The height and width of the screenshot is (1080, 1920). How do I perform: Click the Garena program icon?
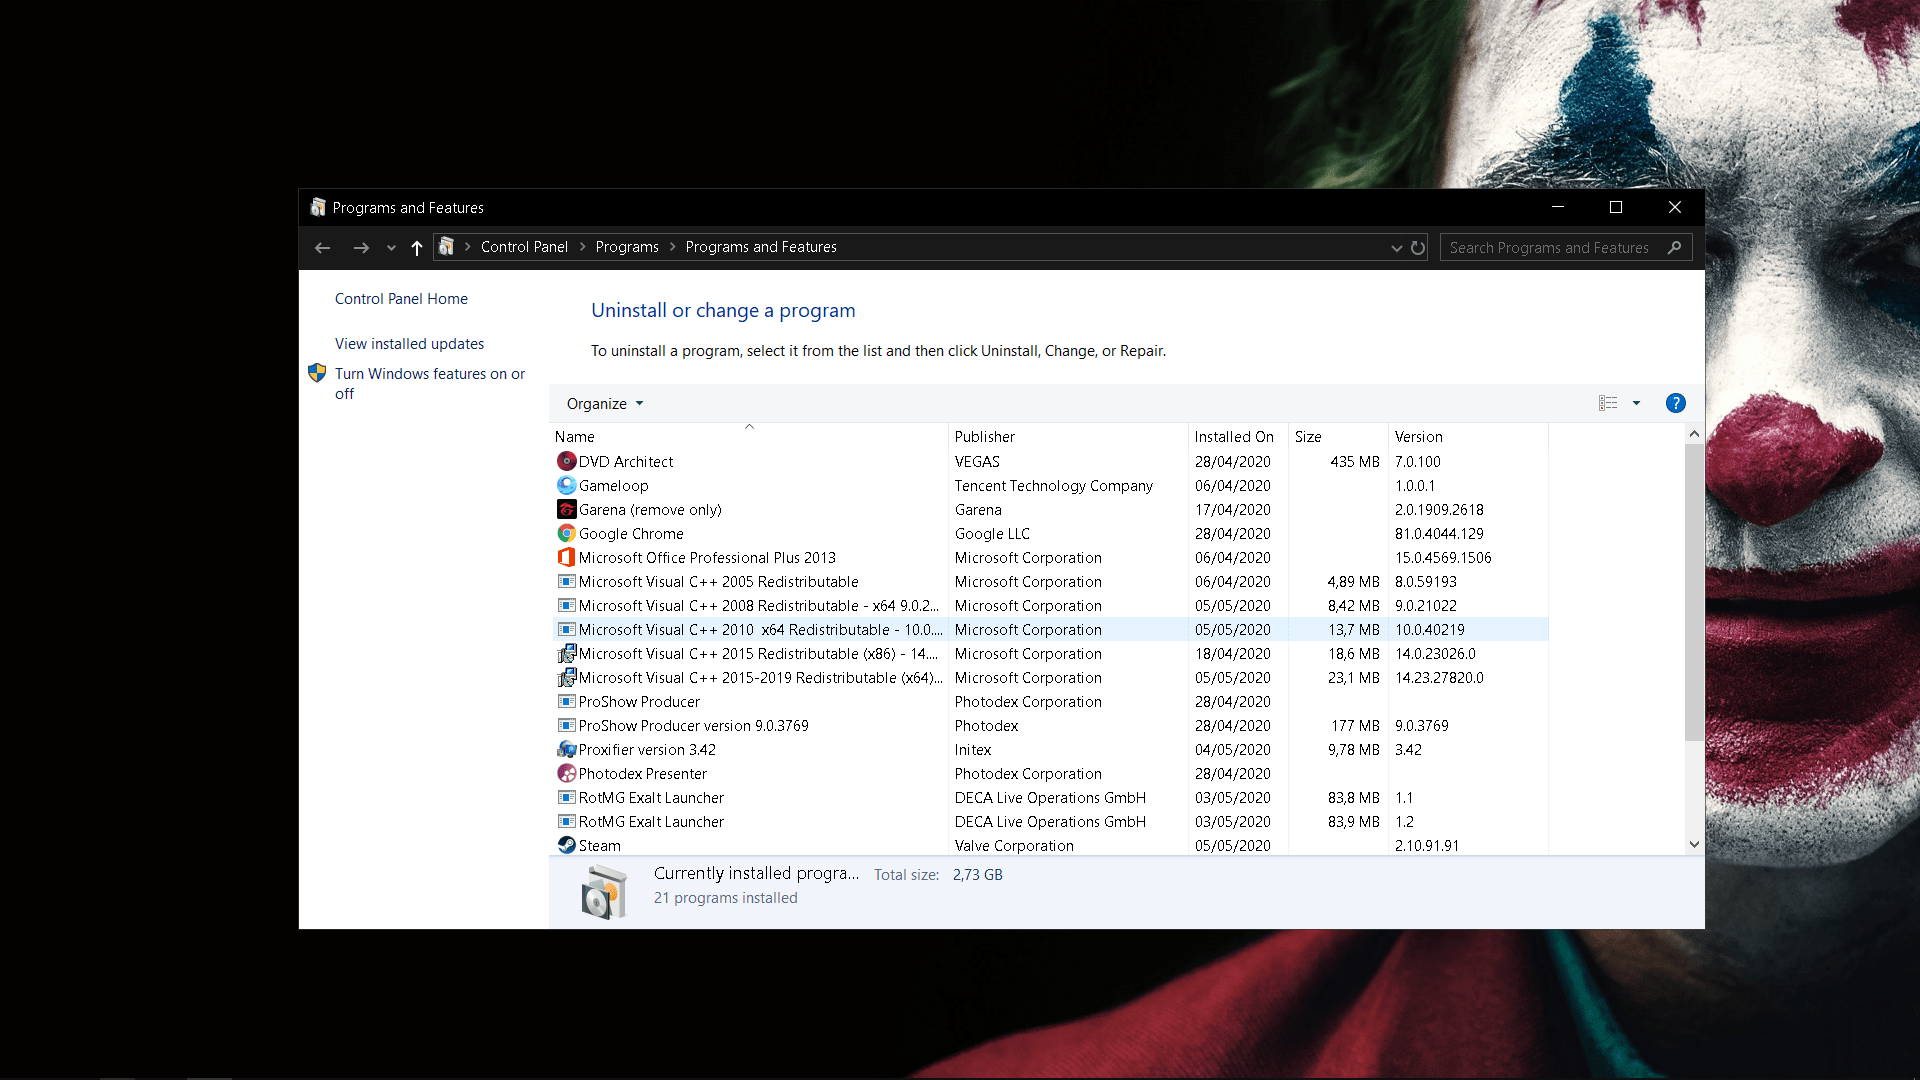coord(566,509)
